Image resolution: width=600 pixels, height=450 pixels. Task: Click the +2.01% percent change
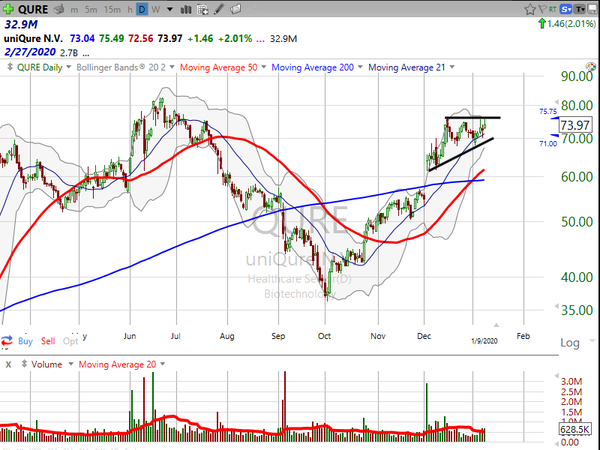(235, 39)
